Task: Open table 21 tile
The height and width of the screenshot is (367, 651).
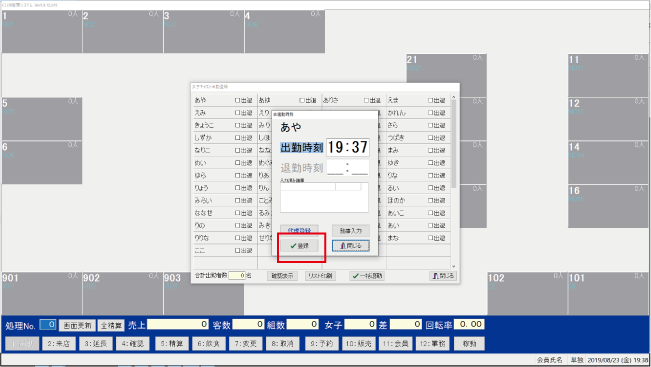Action: click(446, 75)
